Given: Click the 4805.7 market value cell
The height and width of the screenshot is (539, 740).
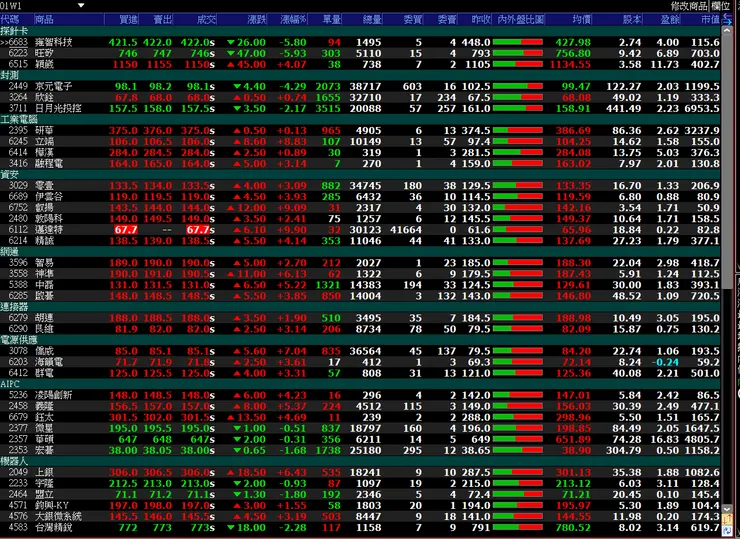Looking at the screenshot, I should pyautogui.click(x=702, y=439).
